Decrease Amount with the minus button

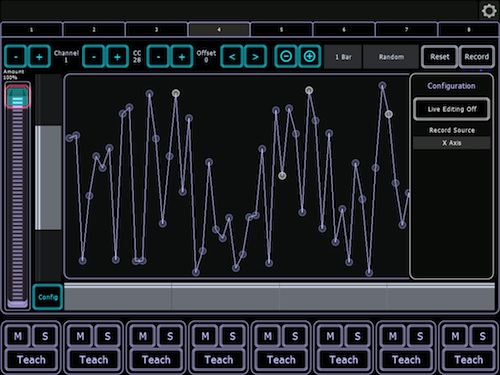coord(16,57)
